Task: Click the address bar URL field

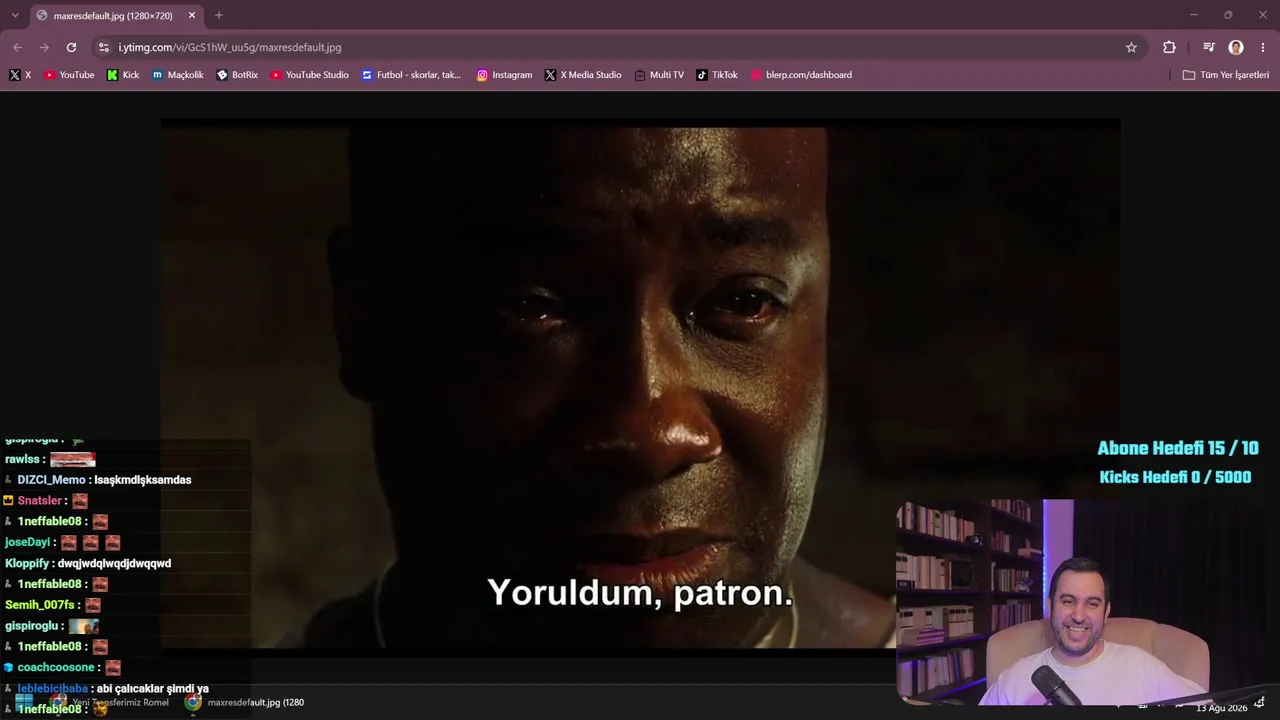Action: click(x=615, y=47)
